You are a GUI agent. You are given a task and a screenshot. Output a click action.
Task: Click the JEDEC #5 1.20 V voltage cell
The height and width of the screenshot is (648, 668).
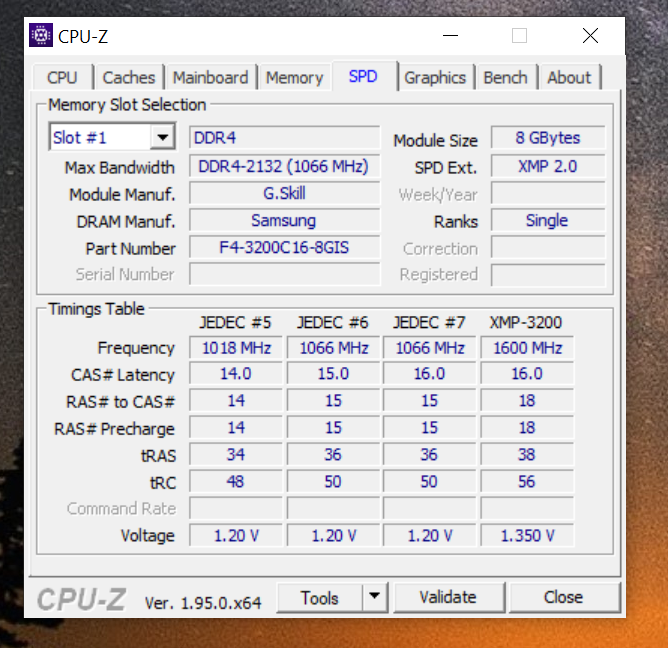(236, 536)
